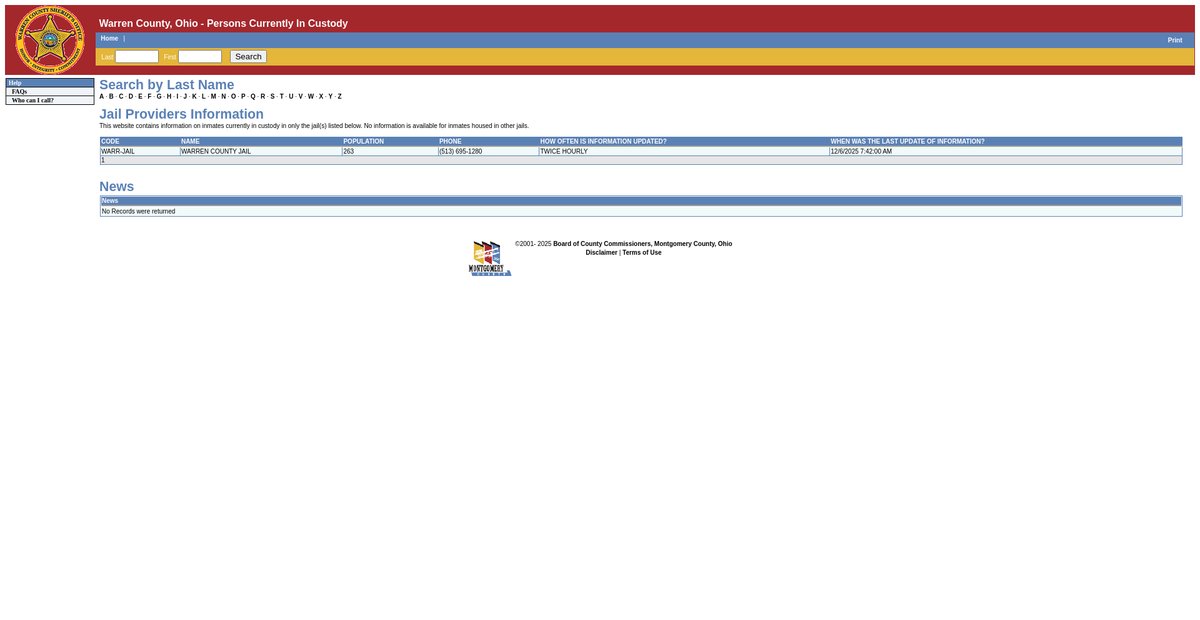Screen dimensions: 1200x620
Task: Focus the First name input field
Action: (x=200, y=57)
